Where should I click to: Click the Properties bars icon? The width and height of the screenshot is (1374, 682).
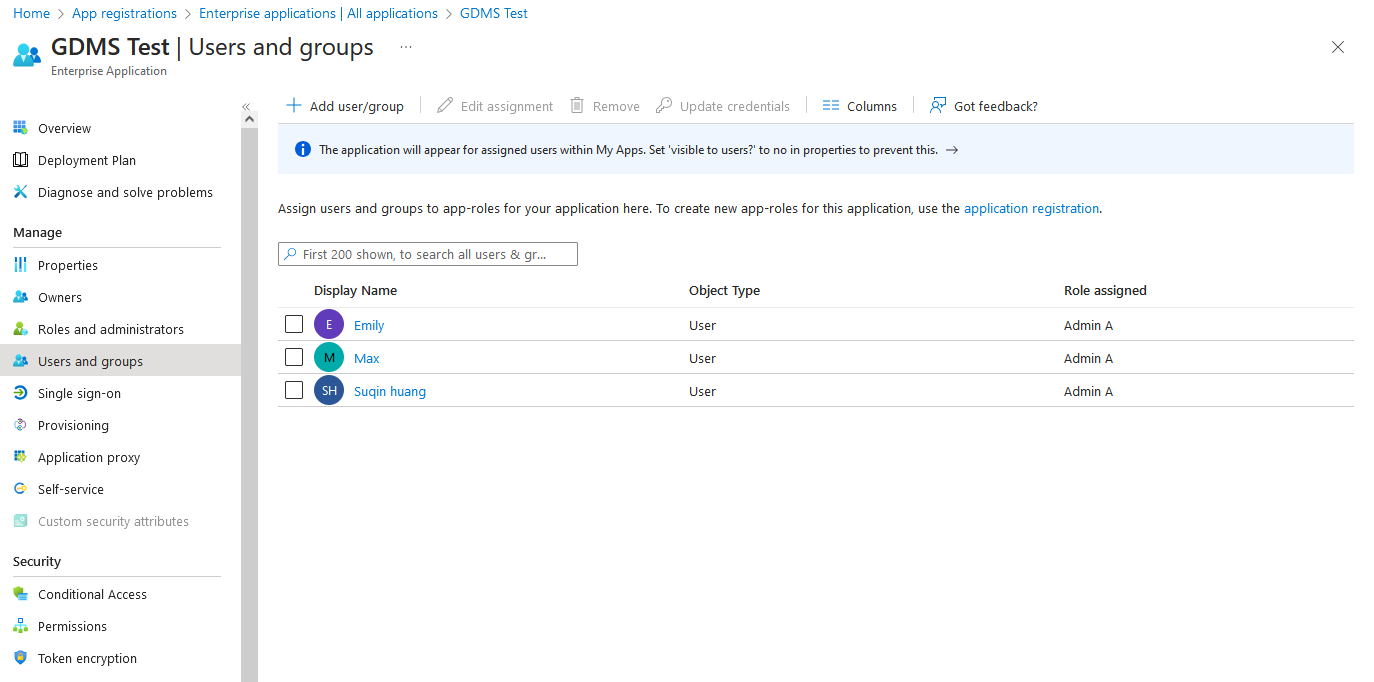pyautogui.click(x=20, y=265)
